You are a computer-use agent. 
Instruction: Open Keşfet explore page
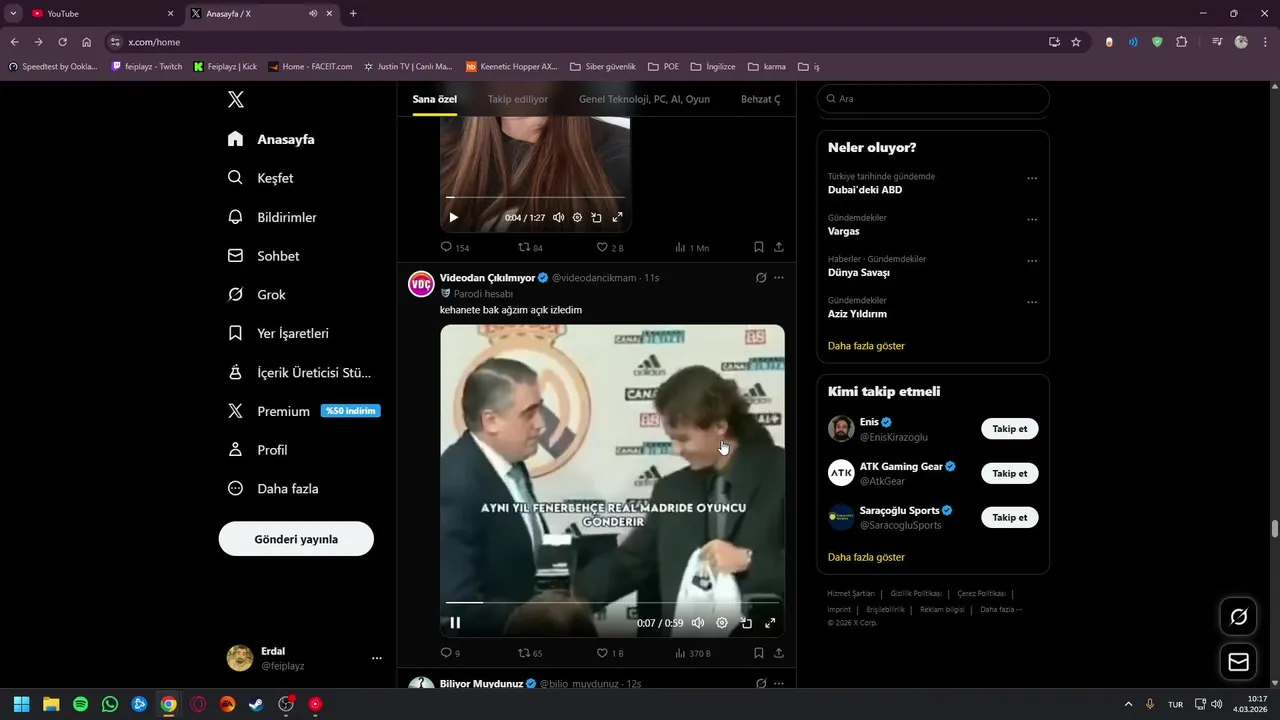click(260, 178)
